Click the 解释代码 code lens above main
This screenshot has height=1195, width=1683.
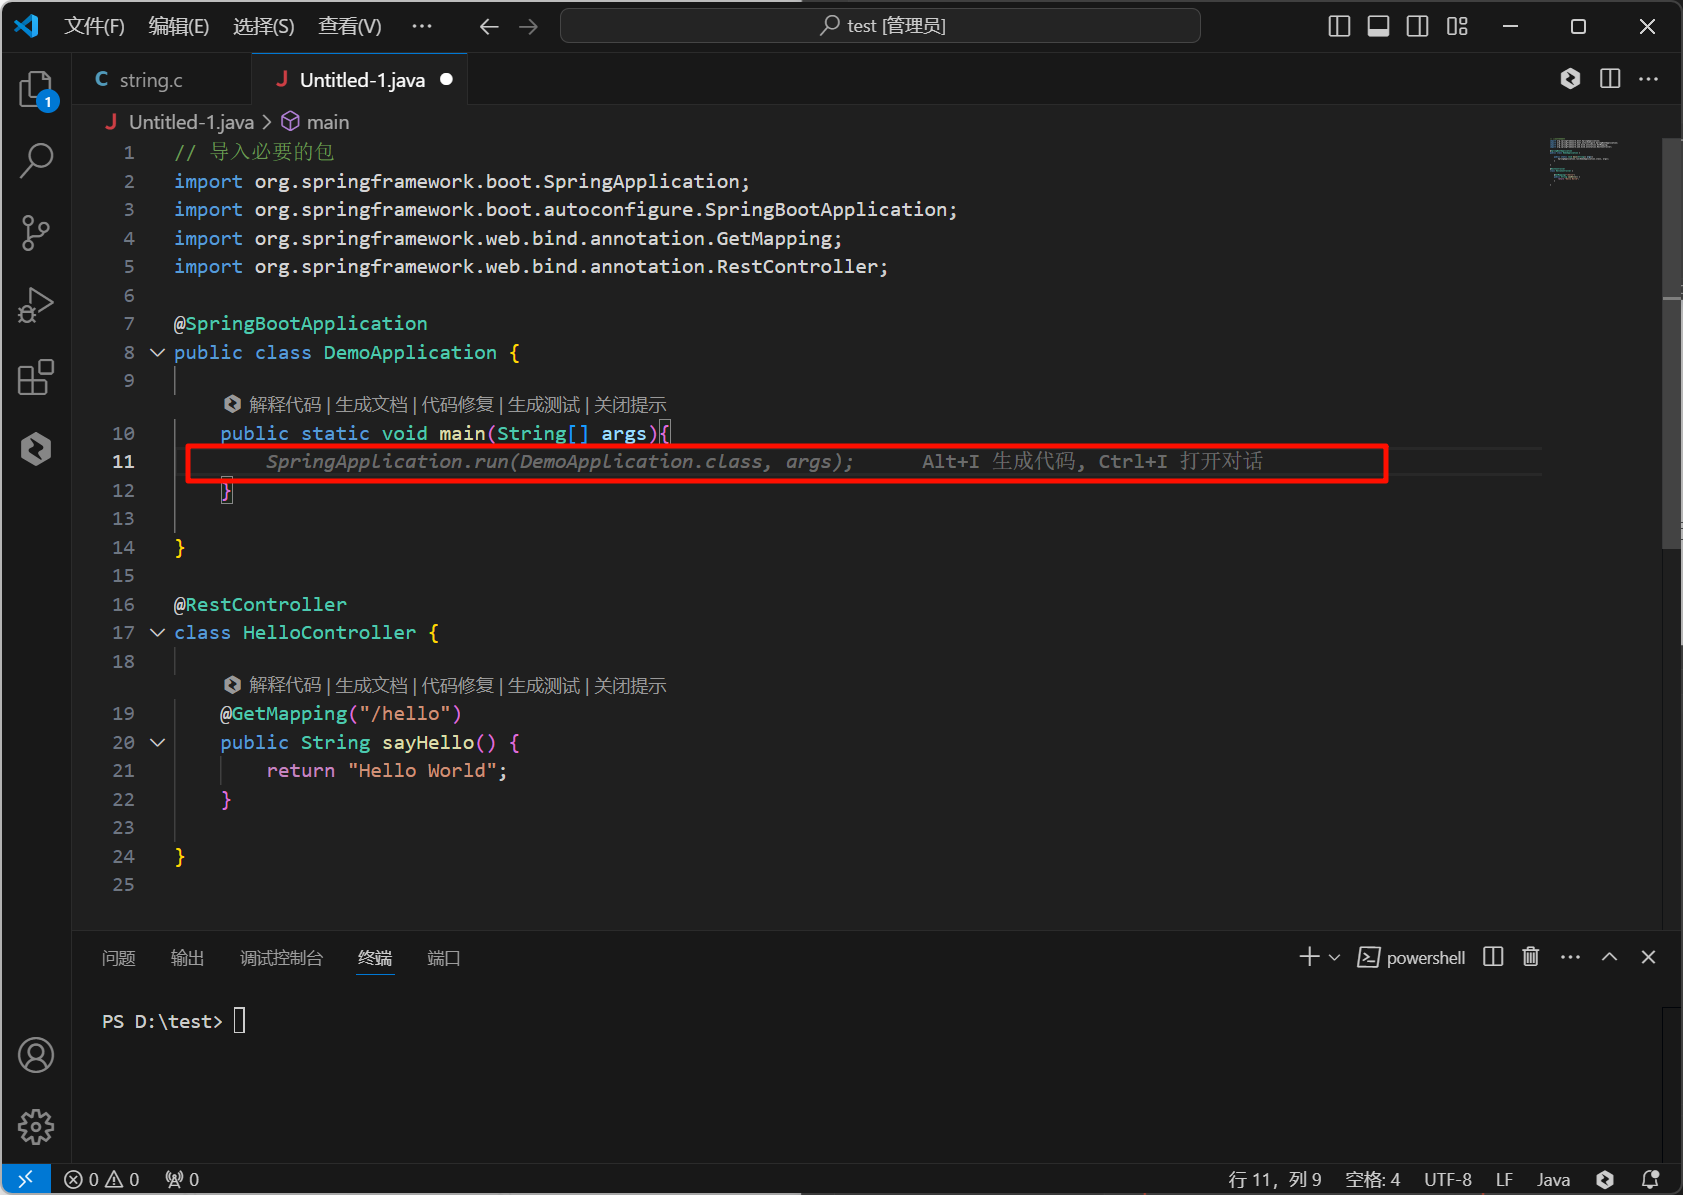pyautogui.click(x=285, y=405)
